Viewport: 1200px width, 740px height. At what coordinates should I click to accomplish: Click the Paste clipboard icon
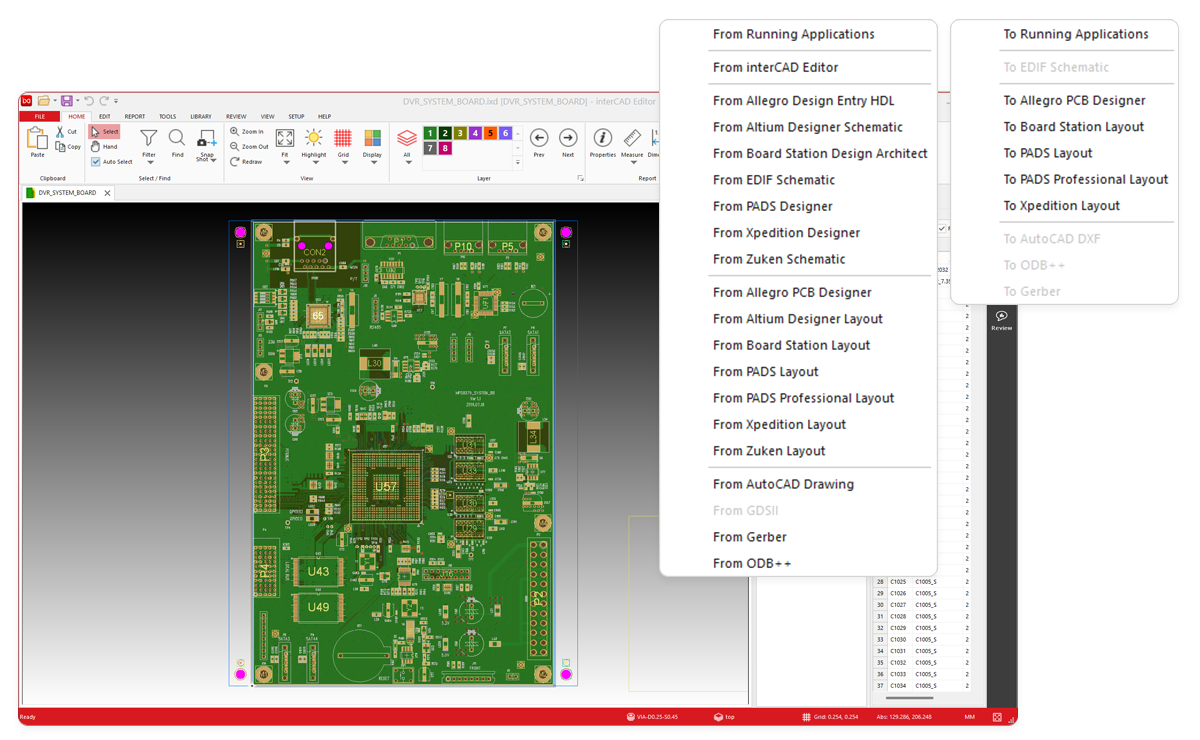click(x=37, y=138)
